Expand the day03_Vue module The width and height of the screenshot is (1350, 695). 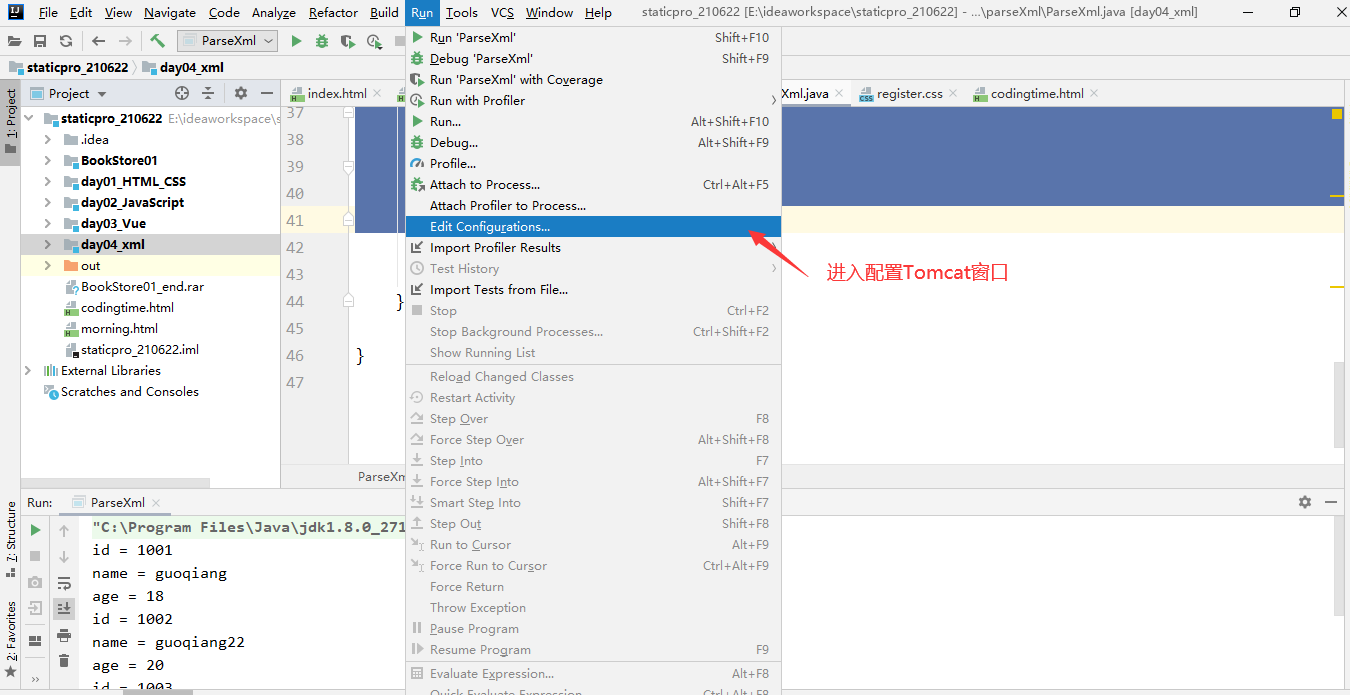coord(47,223)
